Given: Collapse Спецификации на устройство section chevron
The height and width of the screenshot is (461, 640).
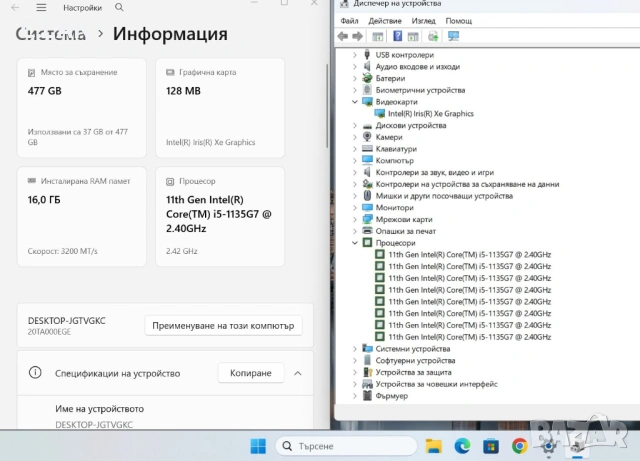Looking at the screenshot, I should 298,373.
